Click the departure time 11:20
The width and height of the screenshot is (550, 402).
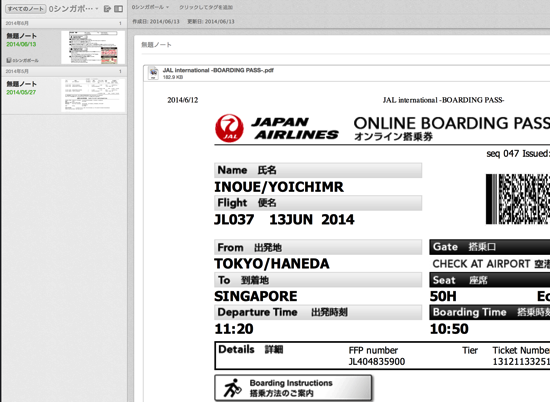pyautogui.click(x=234, y=329)
